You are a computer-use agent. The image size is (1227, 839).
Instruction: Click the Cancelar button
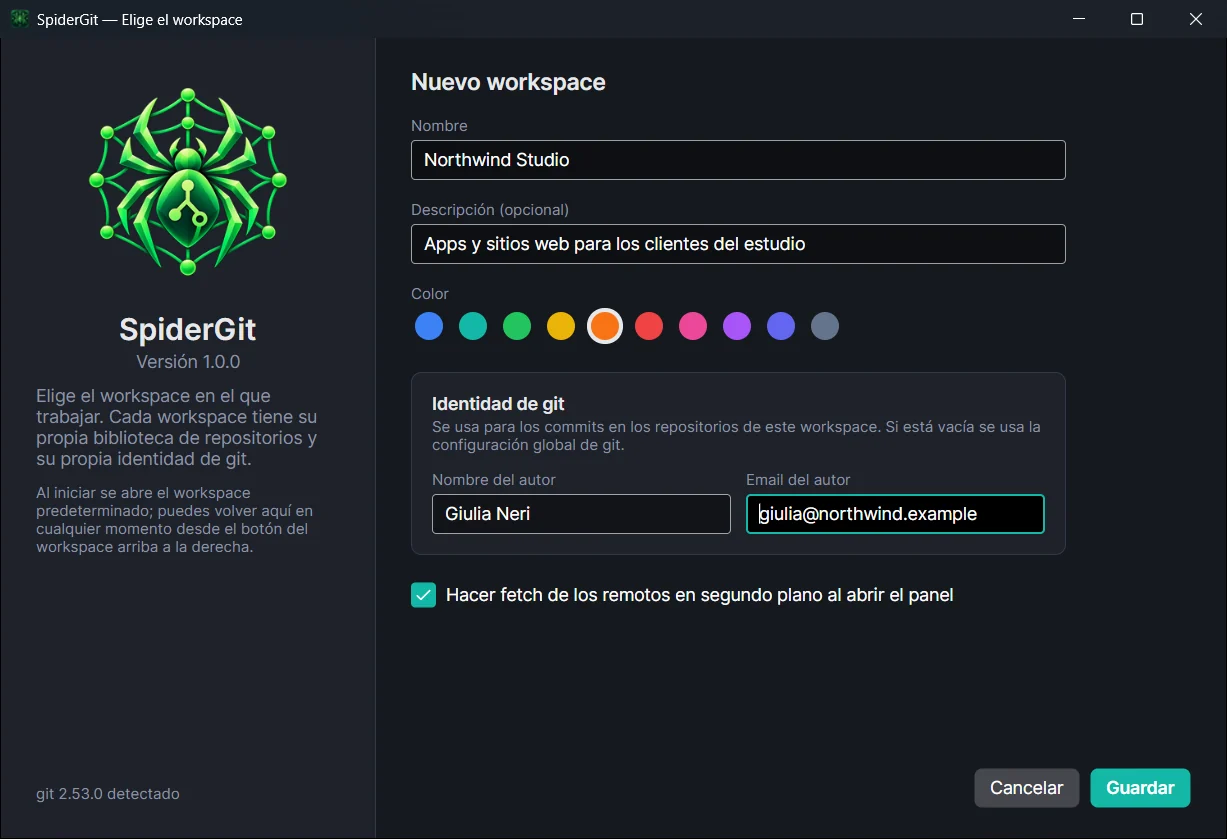pyautogui.click(x=1027, y=788)
